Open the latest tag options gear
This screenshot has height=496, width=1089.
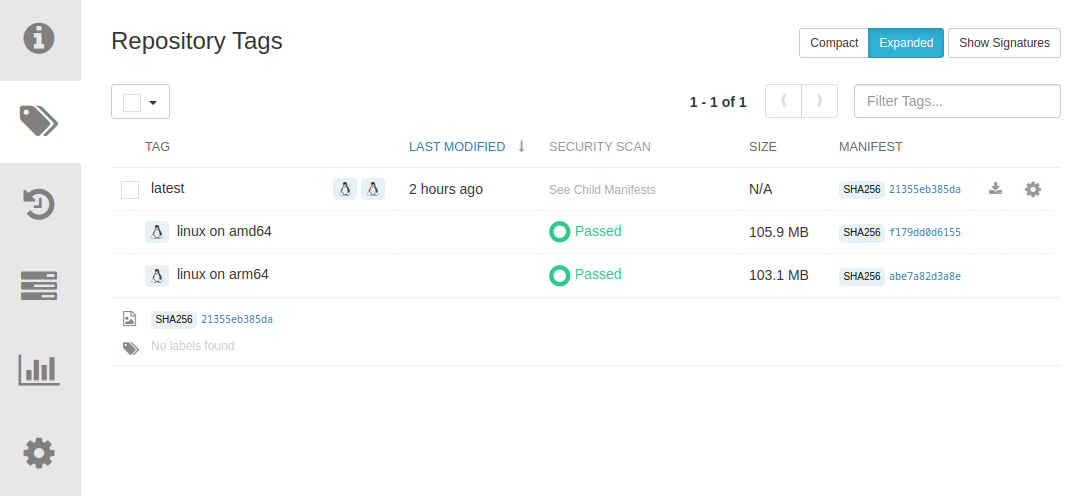(1033, 189)
